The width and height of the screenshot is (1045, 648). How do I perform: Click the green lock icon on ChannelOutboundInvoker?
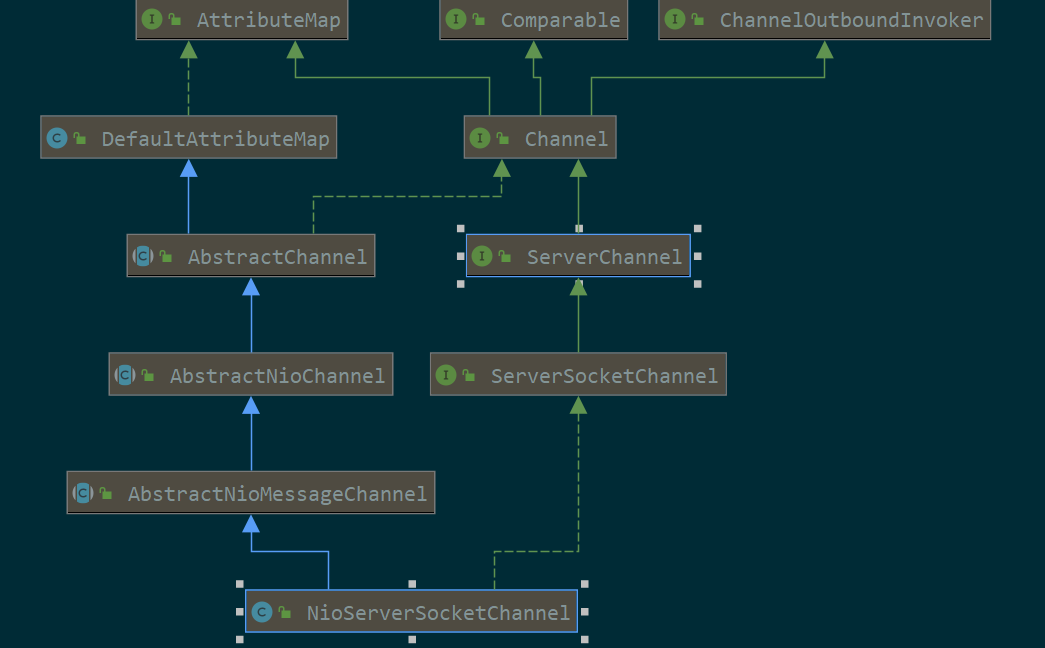(x=698, y=19)
